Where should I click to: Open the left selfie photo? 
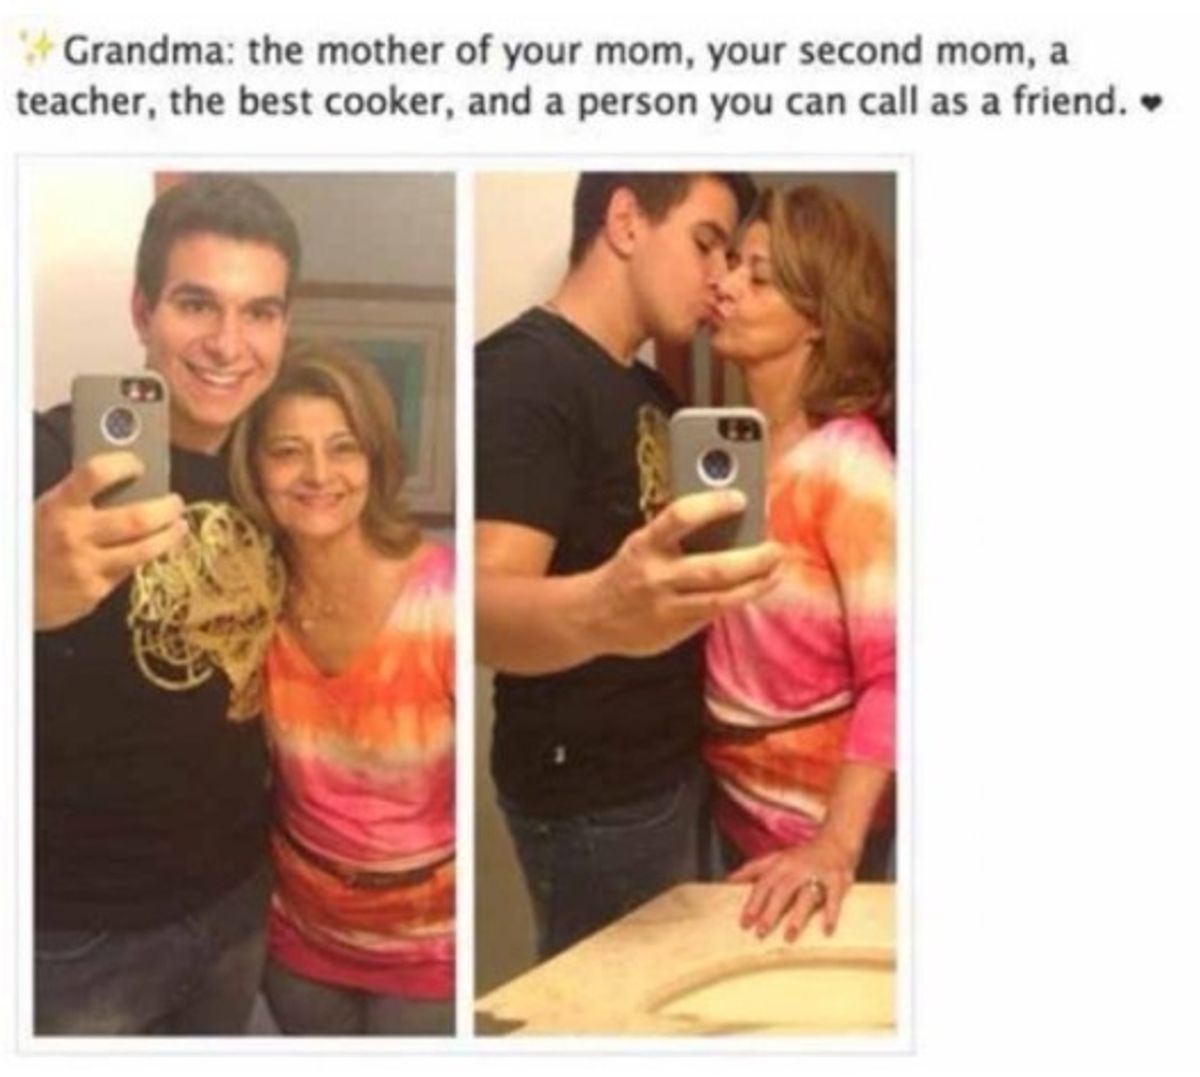point(246,604)
